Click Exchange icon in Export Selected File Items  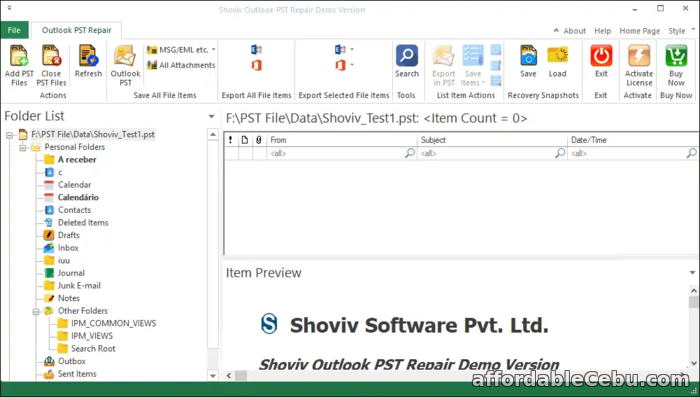pos(340,50)
